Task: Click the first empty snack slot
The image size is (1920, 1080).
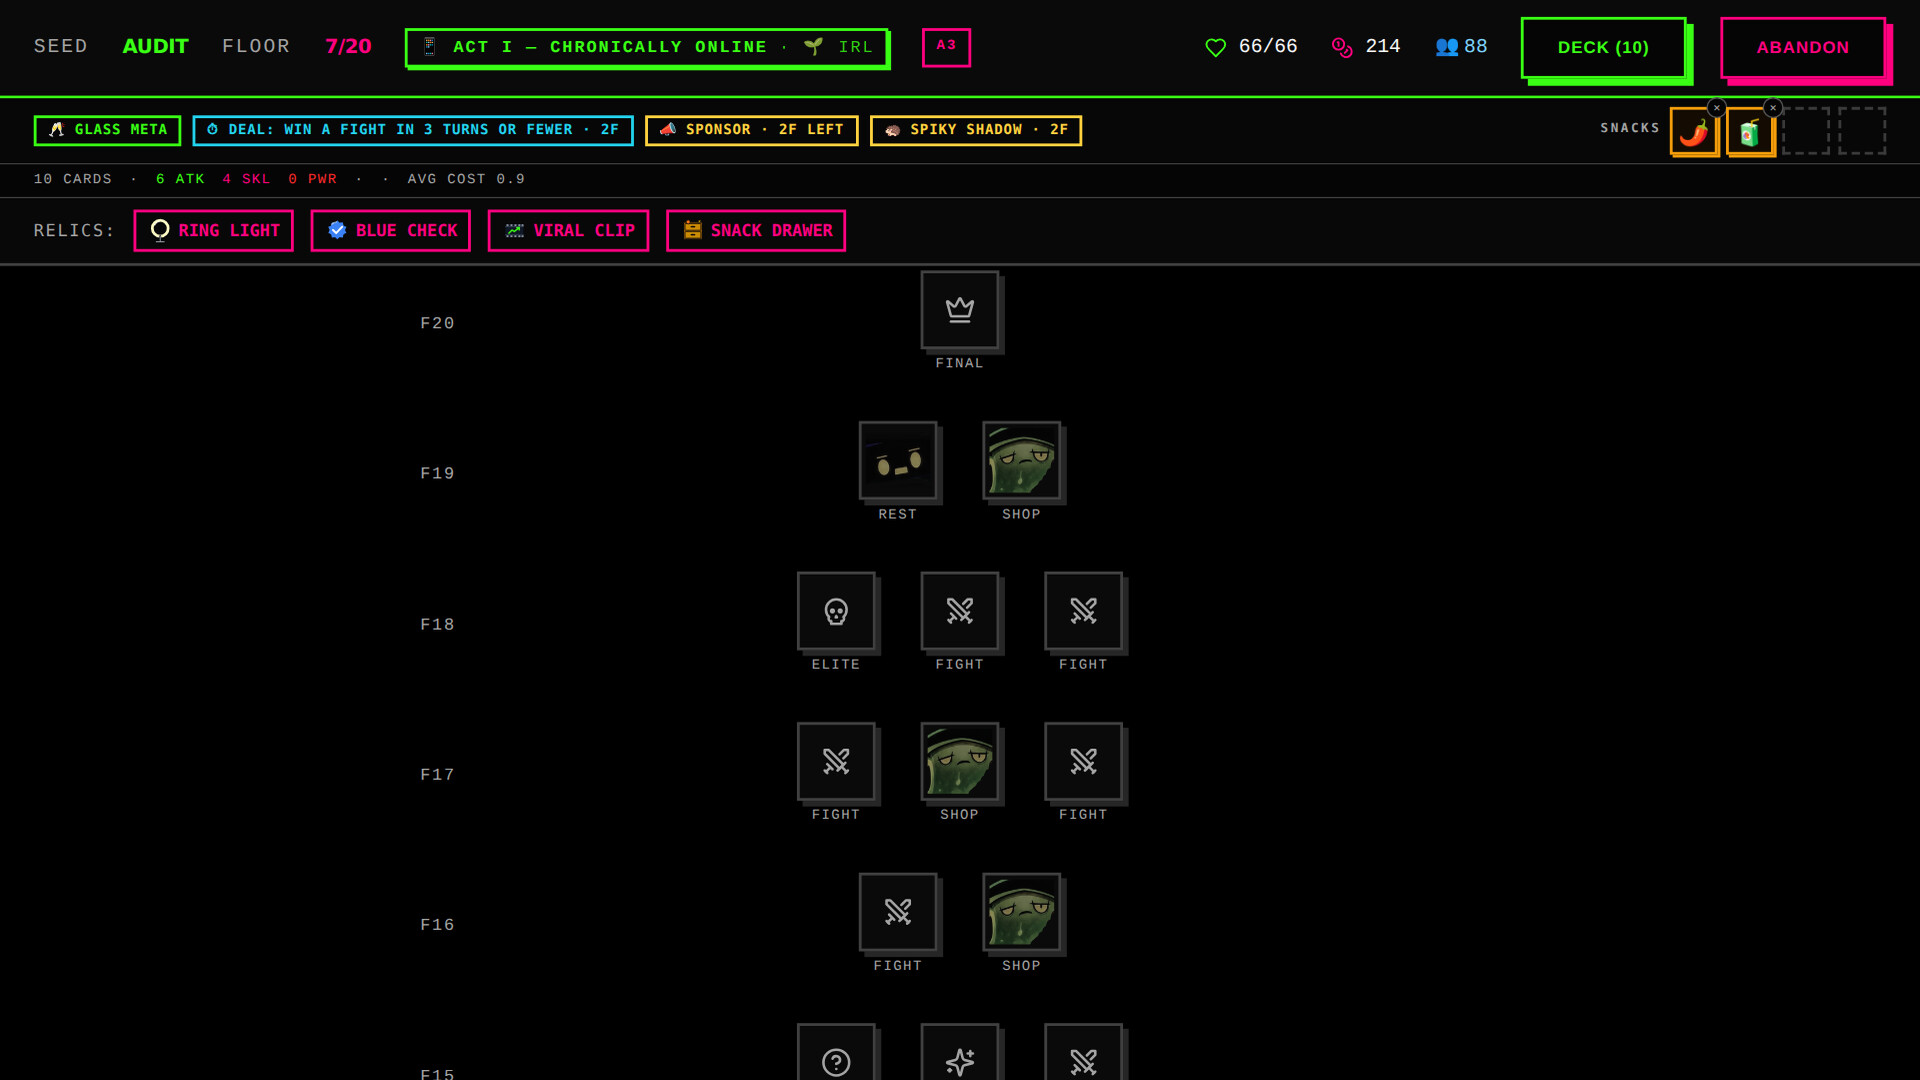Action: pyautogui.click(x=1806, y=131)
